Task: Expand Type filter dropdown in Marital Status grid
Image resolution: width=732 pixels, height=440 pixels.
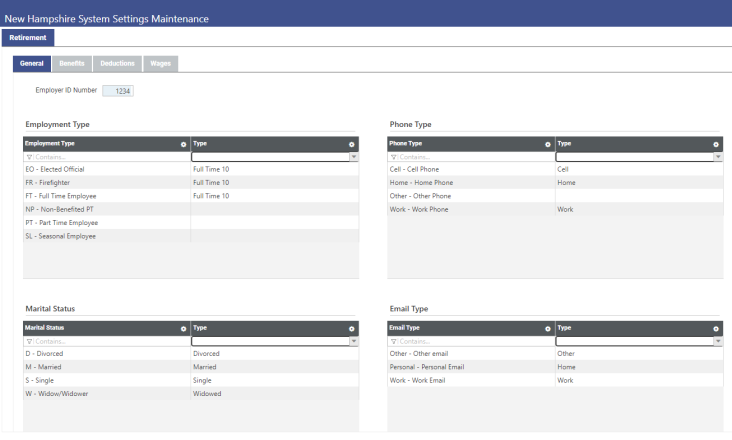Action: [x=352, y=341]
